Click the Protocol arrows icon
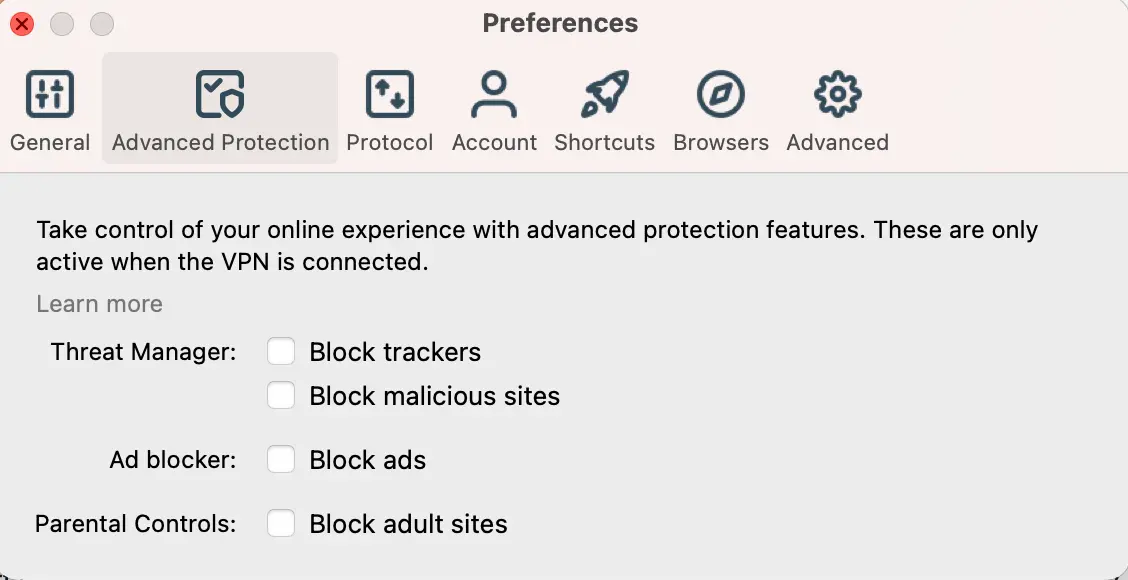This screenshot has height=580, width=1128. point(389,93)
